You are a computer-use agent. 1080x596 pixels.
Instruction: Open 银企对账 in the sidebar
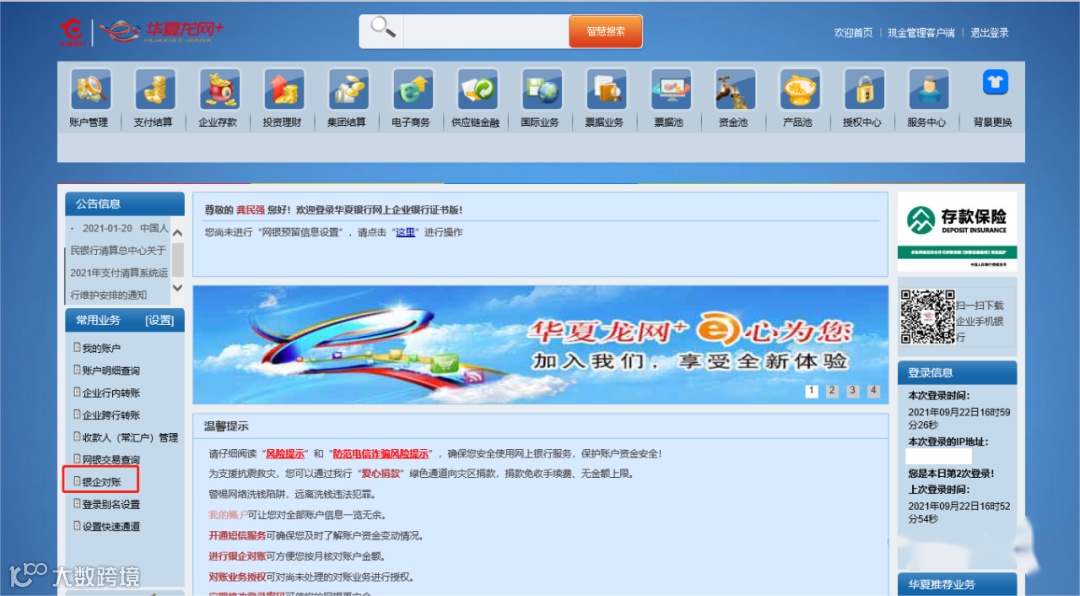(101, 482)
